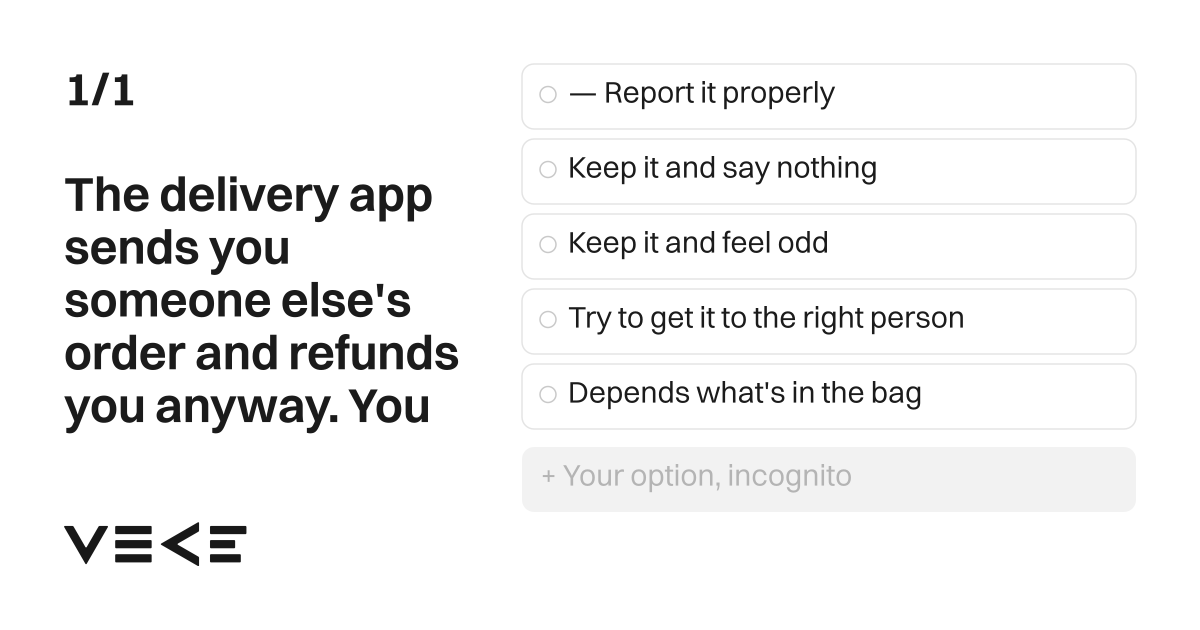Image resolution: width=1200 pixels, height=630 pixels.
Task: Select the 'Depends what's in the bag' answer text
Action: point(744,393)
